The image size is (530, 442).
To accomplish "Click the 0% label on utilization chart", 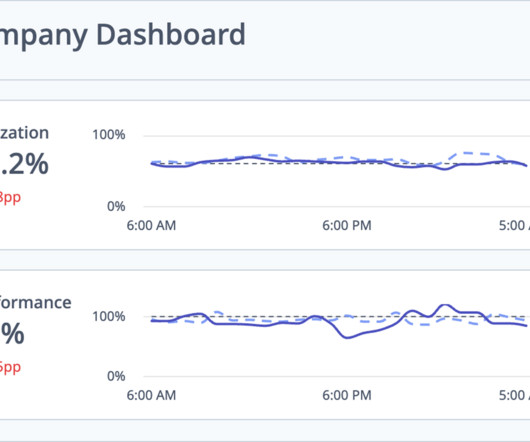I will [116, 206].
